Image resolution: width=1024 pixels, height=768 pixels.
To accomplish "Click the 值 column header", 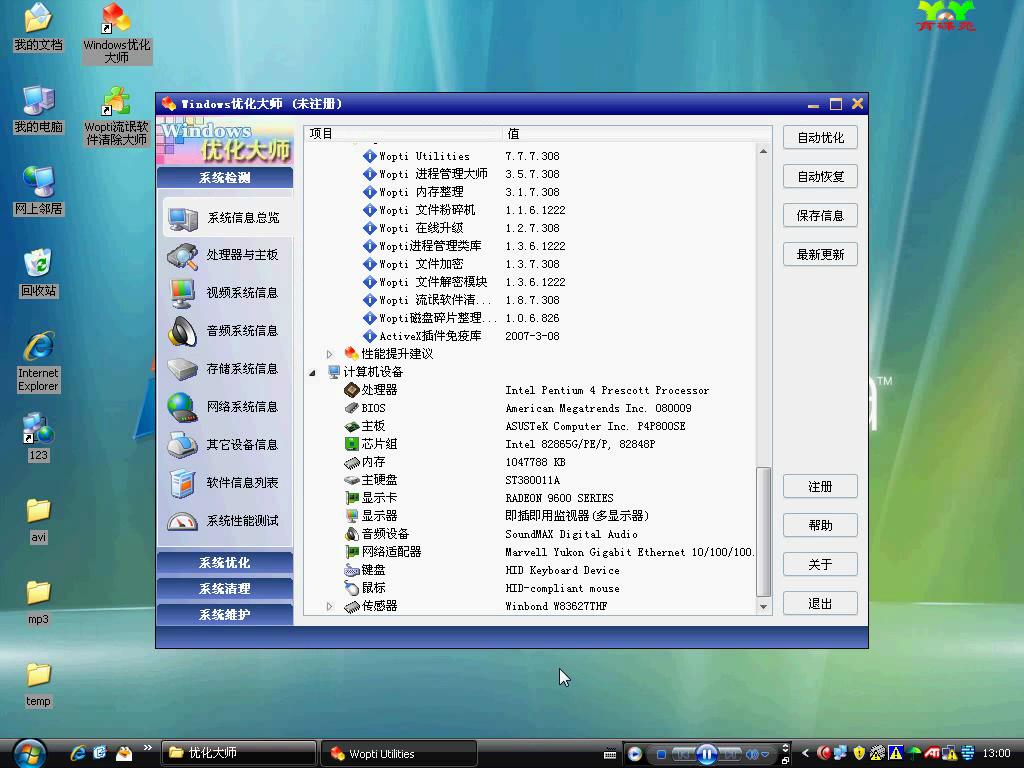I will click(637, 133).
